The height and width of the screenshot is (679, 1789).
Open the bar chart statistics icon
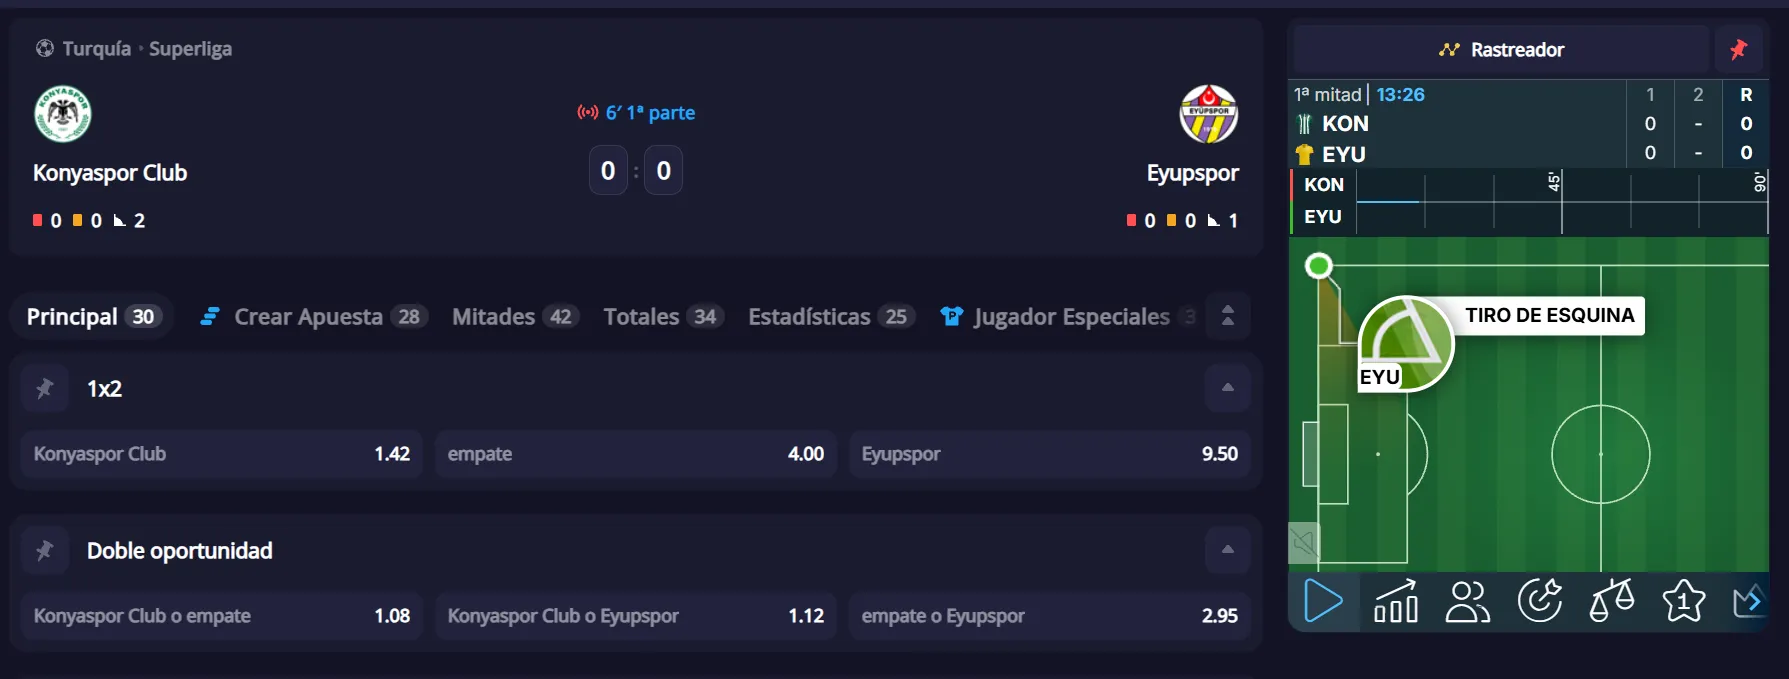1396,602
